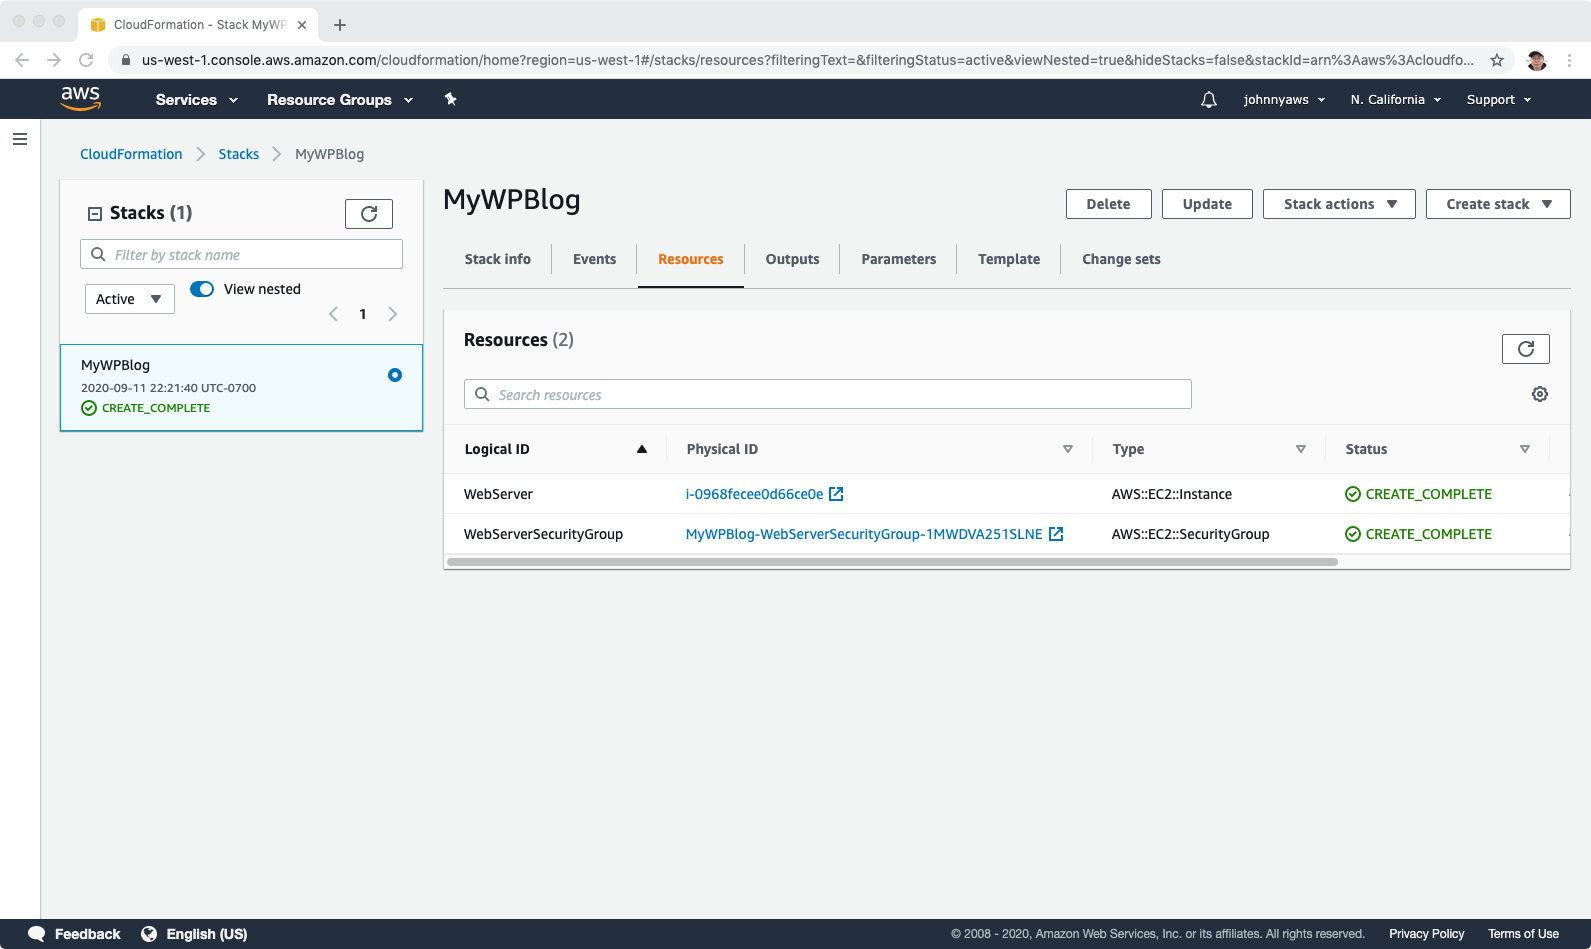Refresh the Stacks list
1591x949 pixels.
369,214
